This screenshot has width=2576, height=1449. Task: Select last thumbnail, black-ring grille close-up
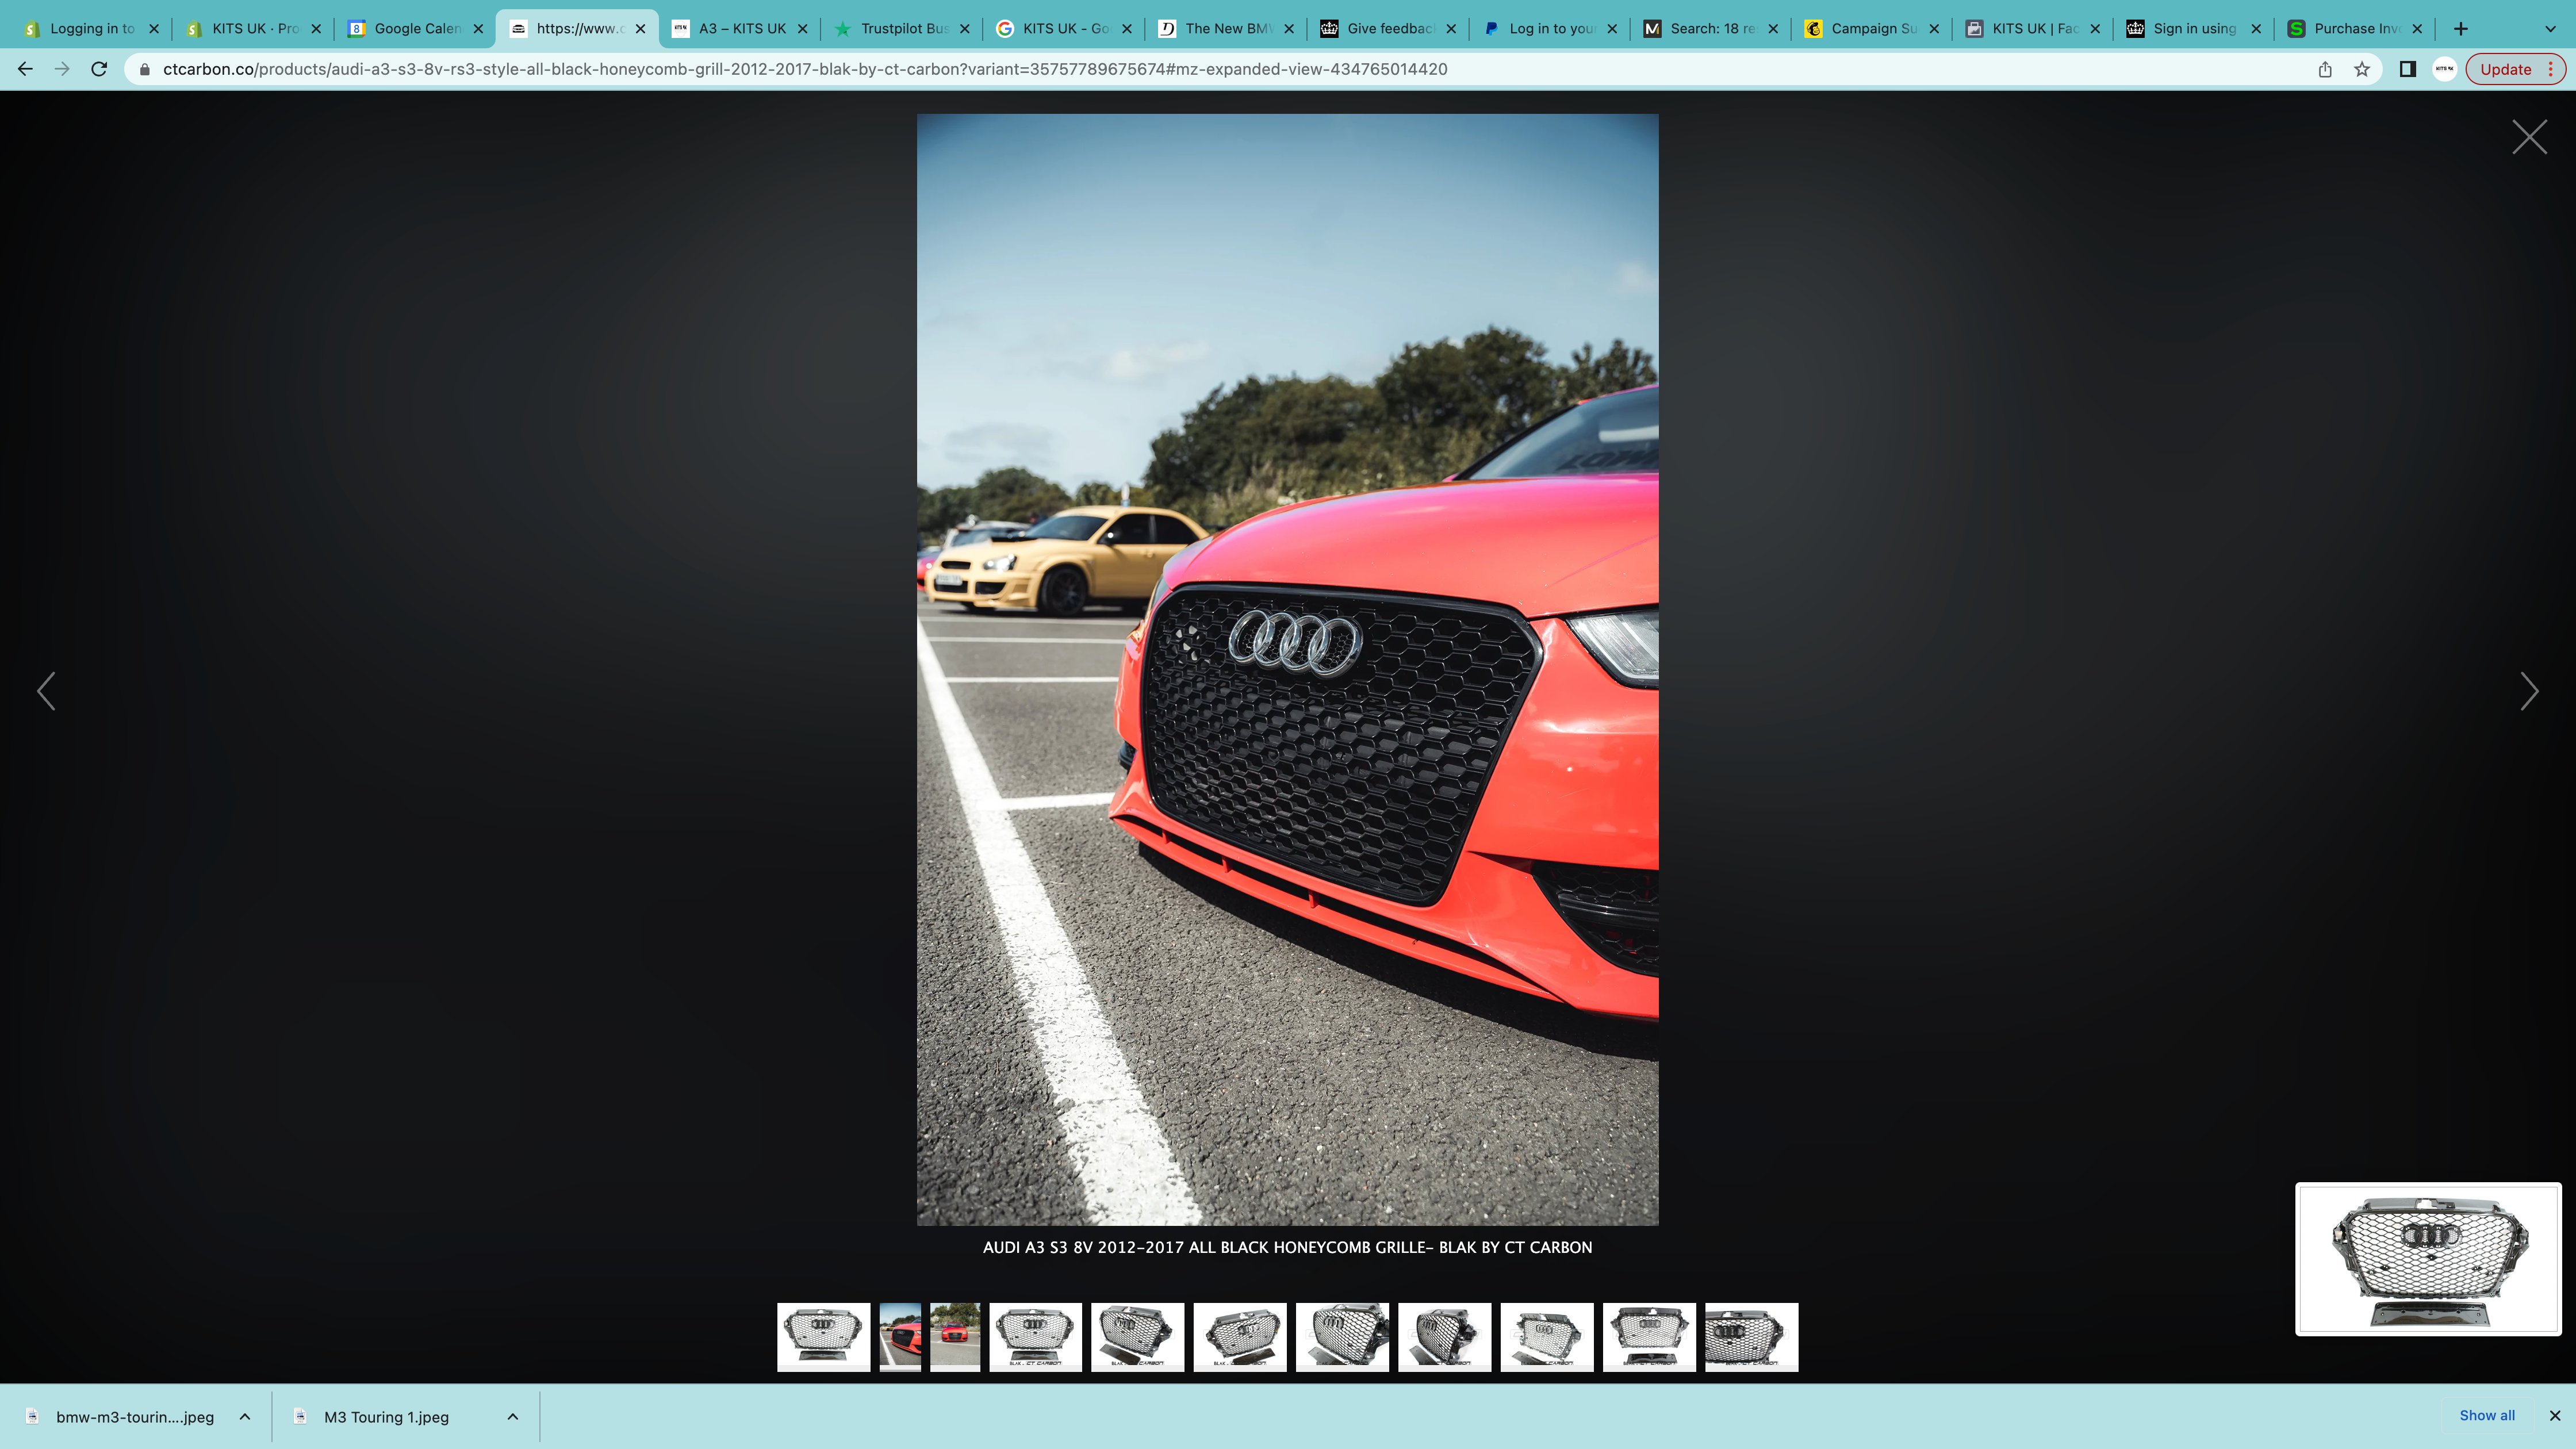point(1751,1337)
